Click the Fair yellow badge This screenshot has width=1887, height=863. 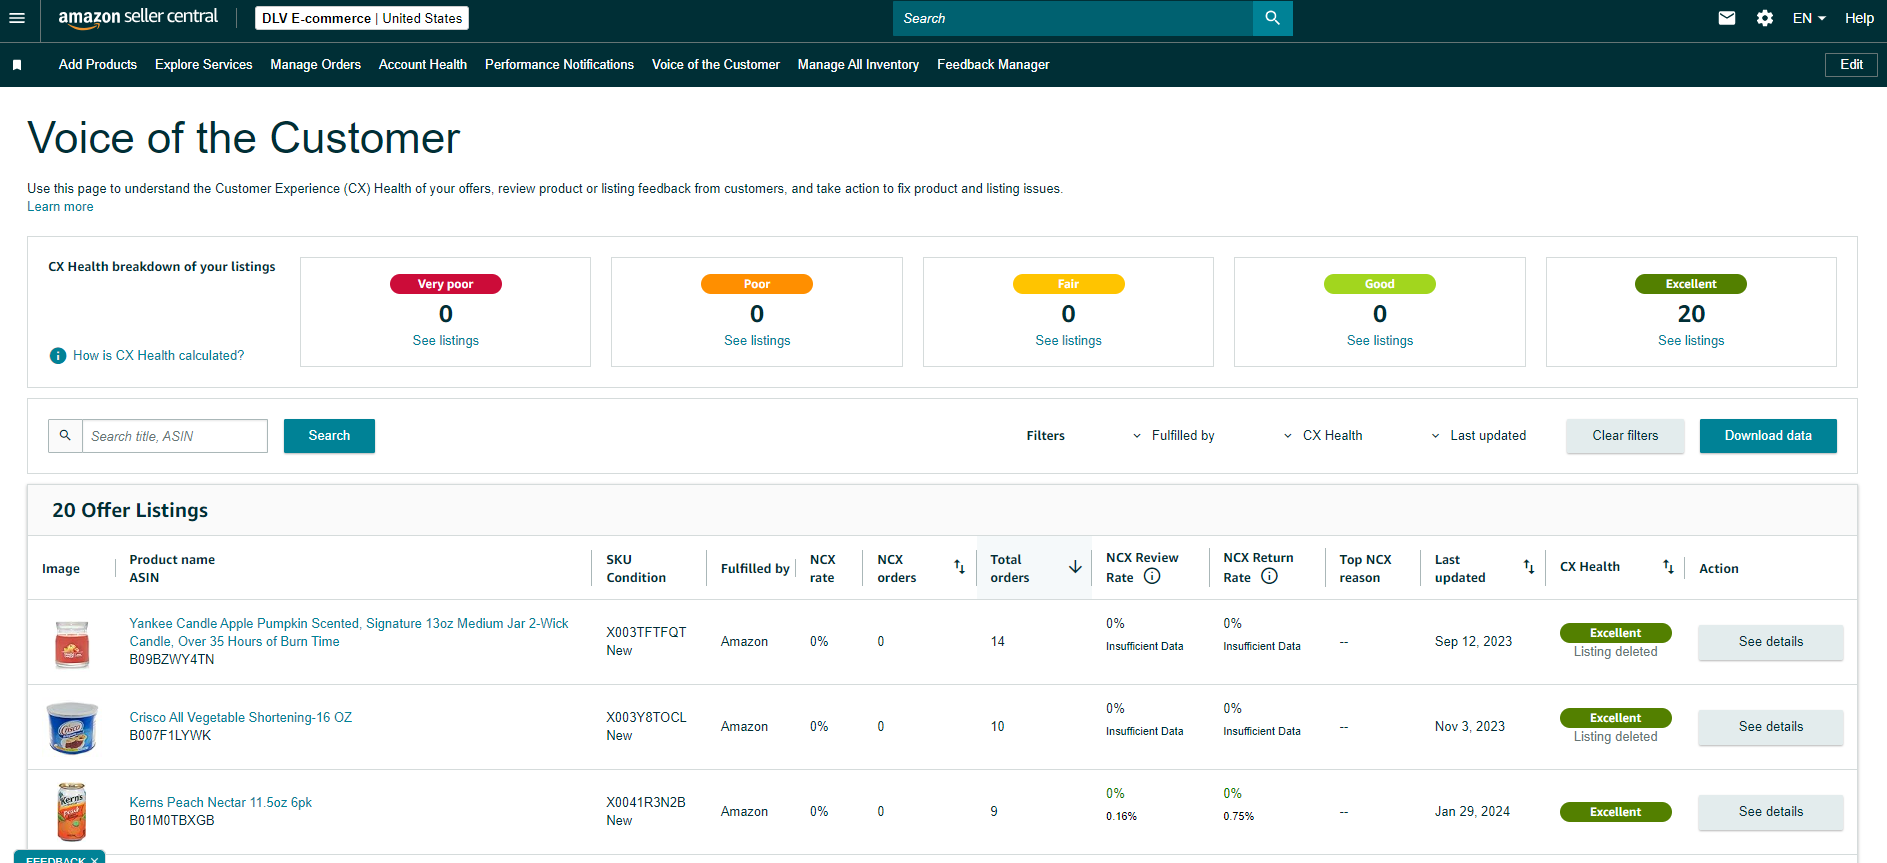1068,284
